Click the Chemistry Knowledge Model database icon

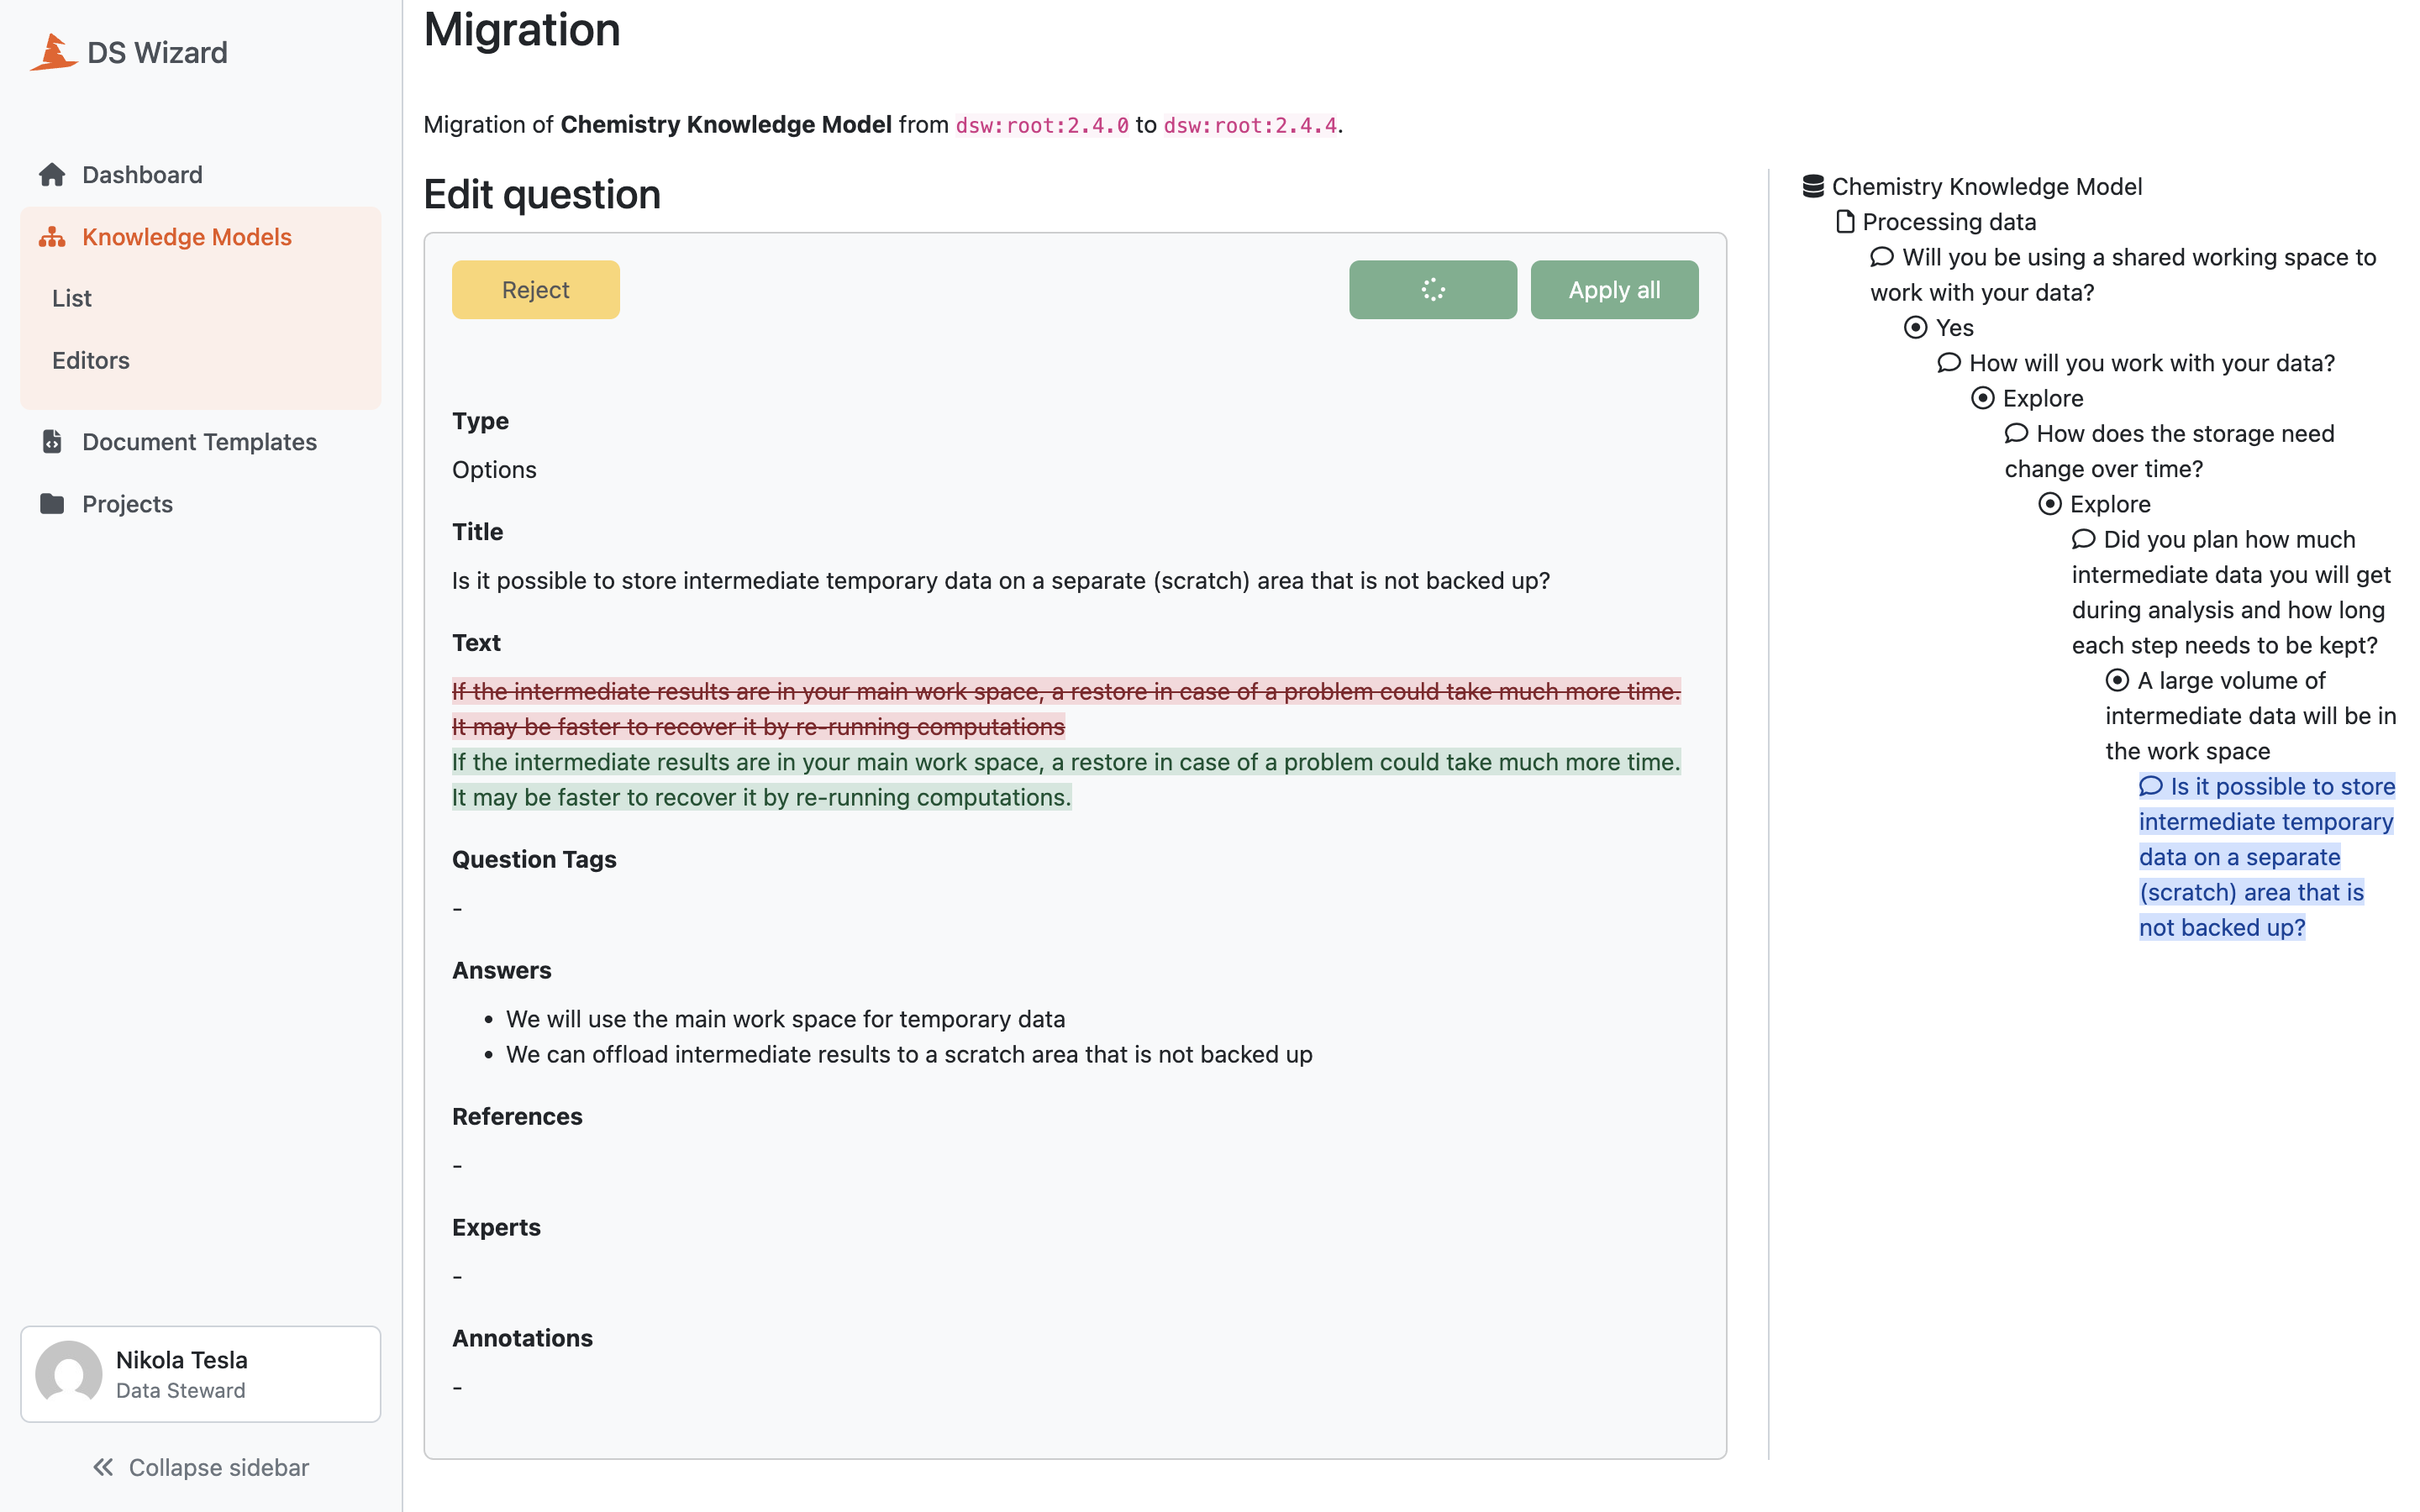click(1813, 186)
